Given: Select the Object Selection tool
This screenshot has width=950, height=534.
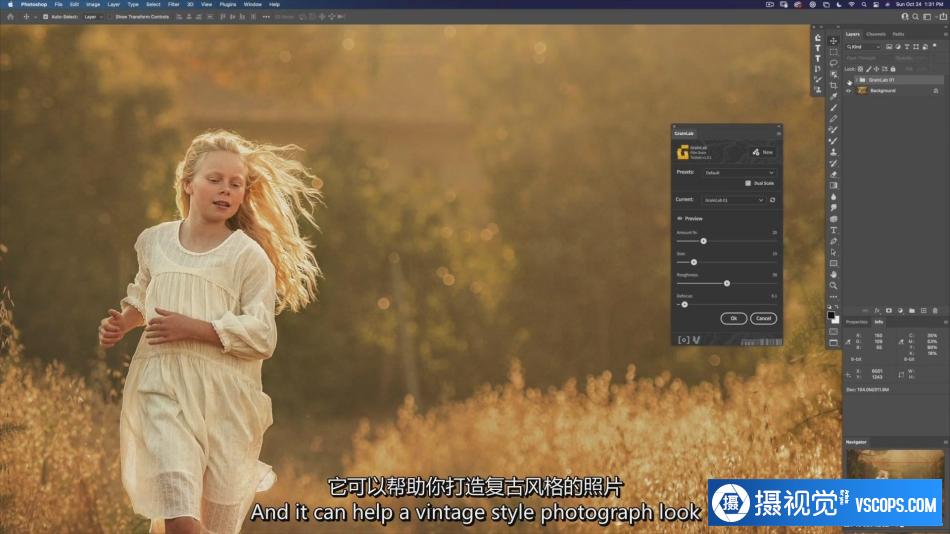Looking at the screenshot, I should (x=834, y=74).
